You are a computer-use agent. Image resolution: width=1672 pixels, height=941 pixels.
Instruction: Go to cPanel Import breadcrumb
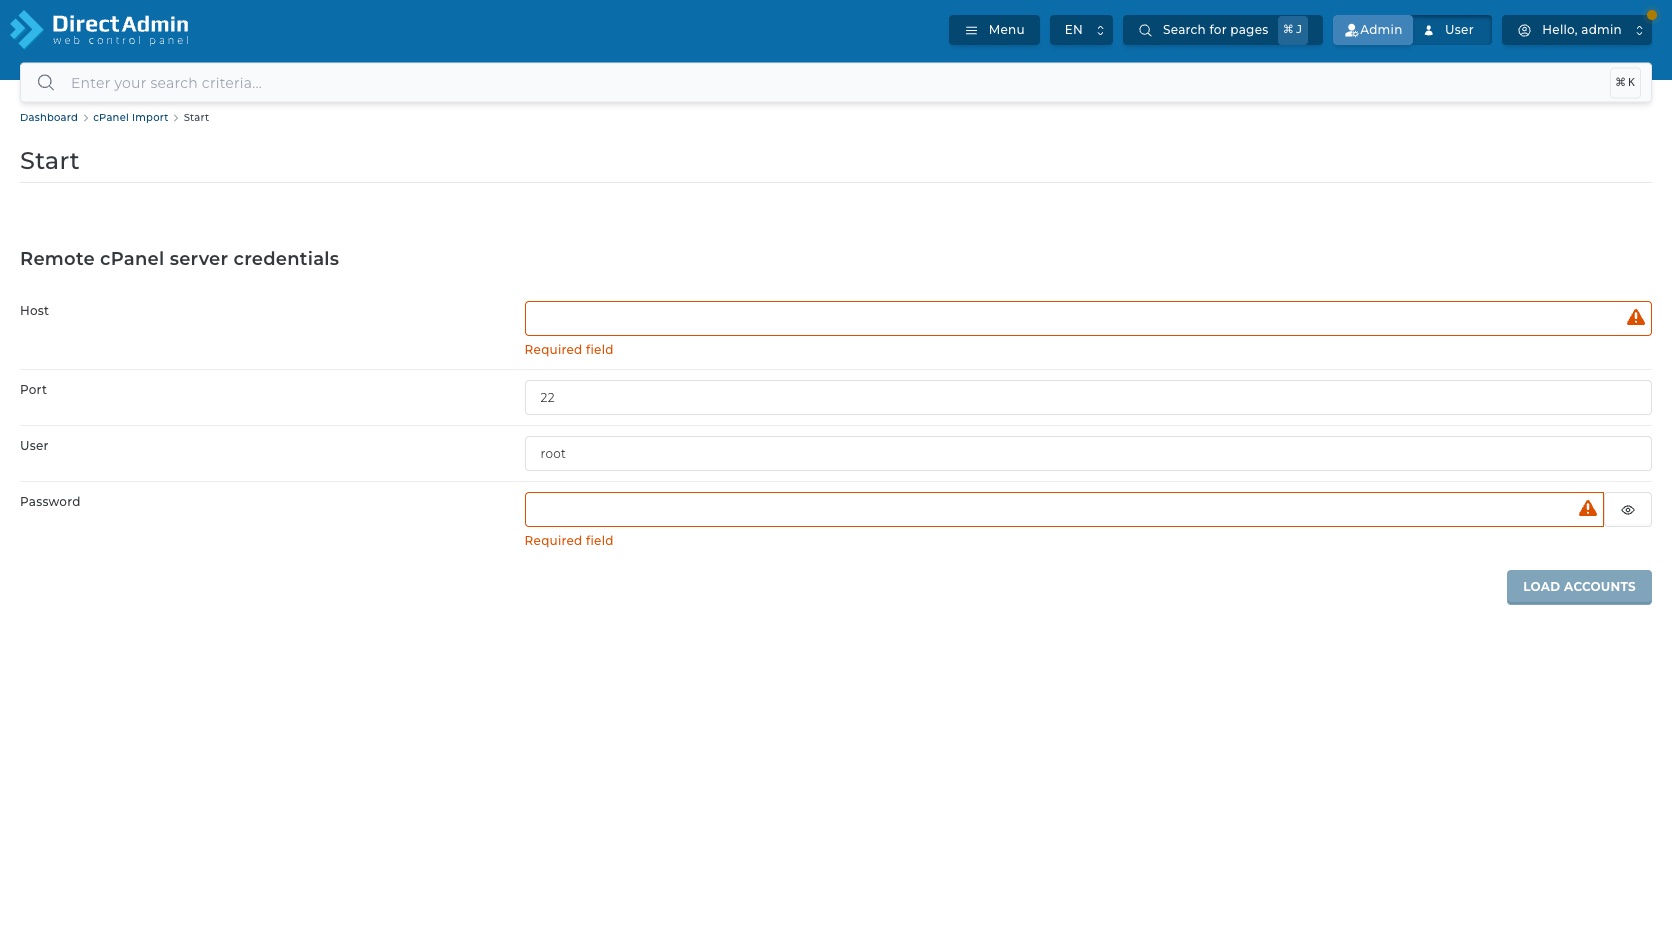pyautogui.click(x=131, y=118)
